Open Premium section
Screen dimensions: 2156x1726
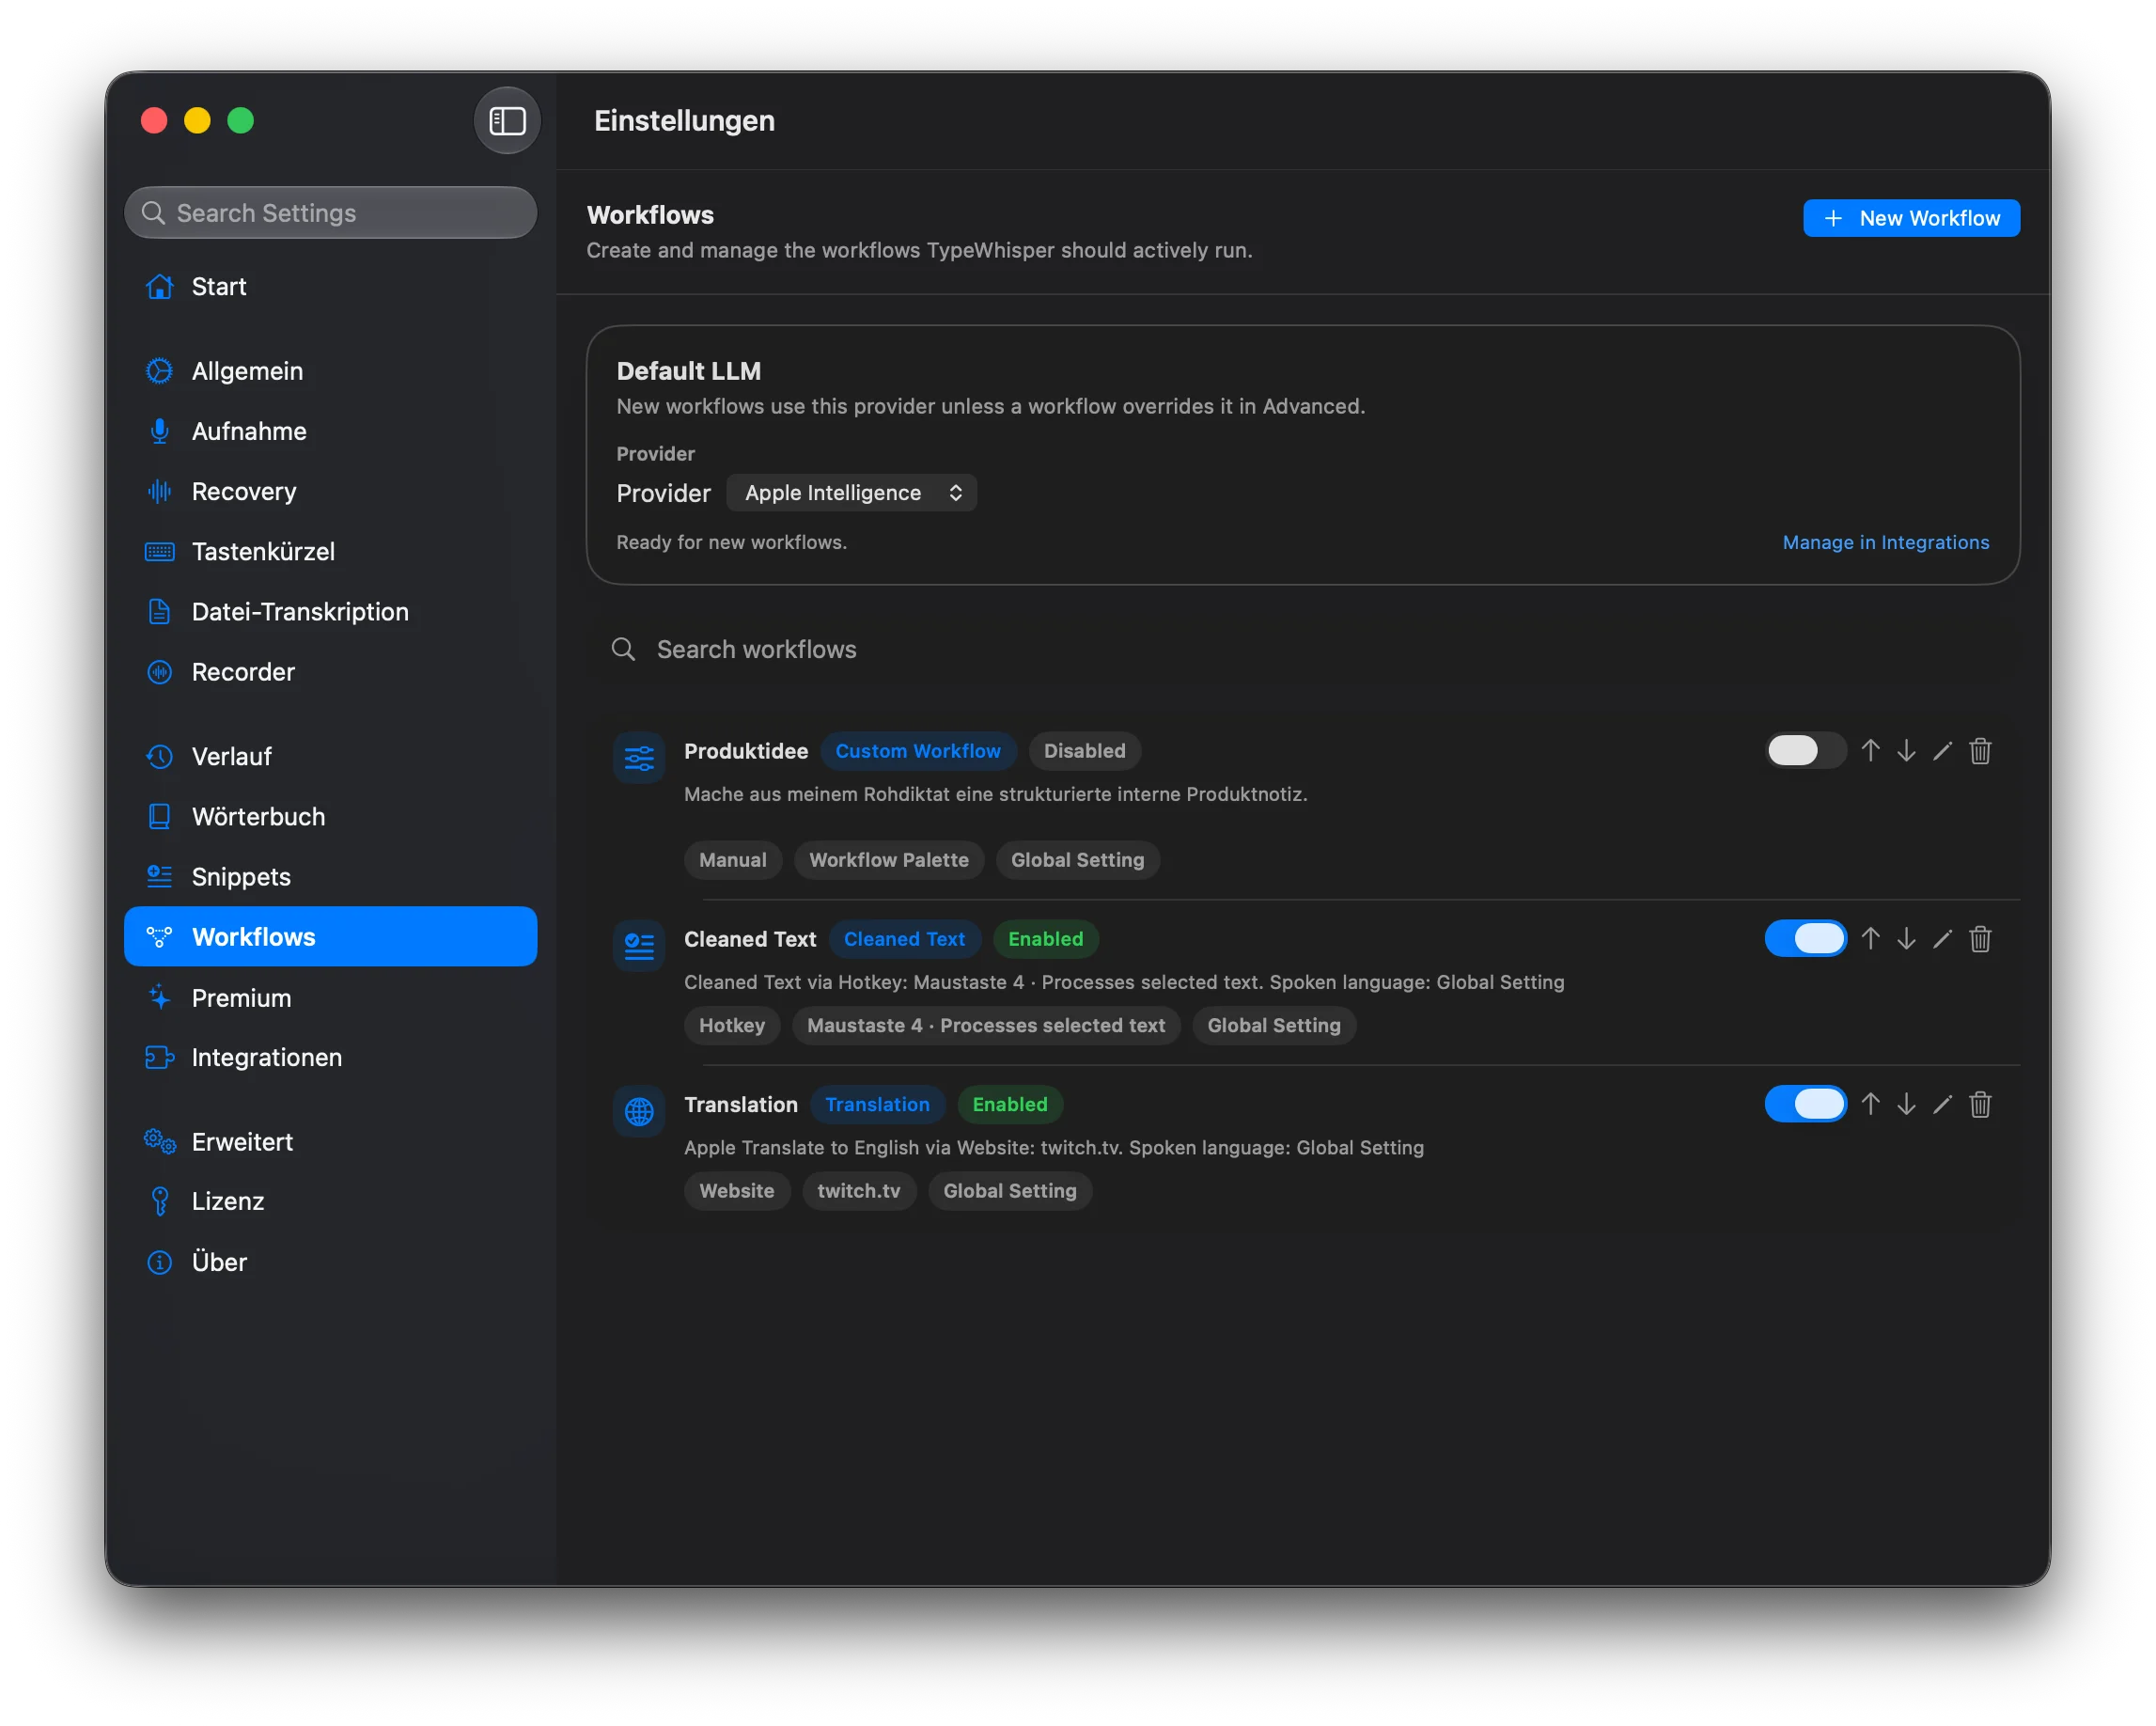(x=330, y=998)
